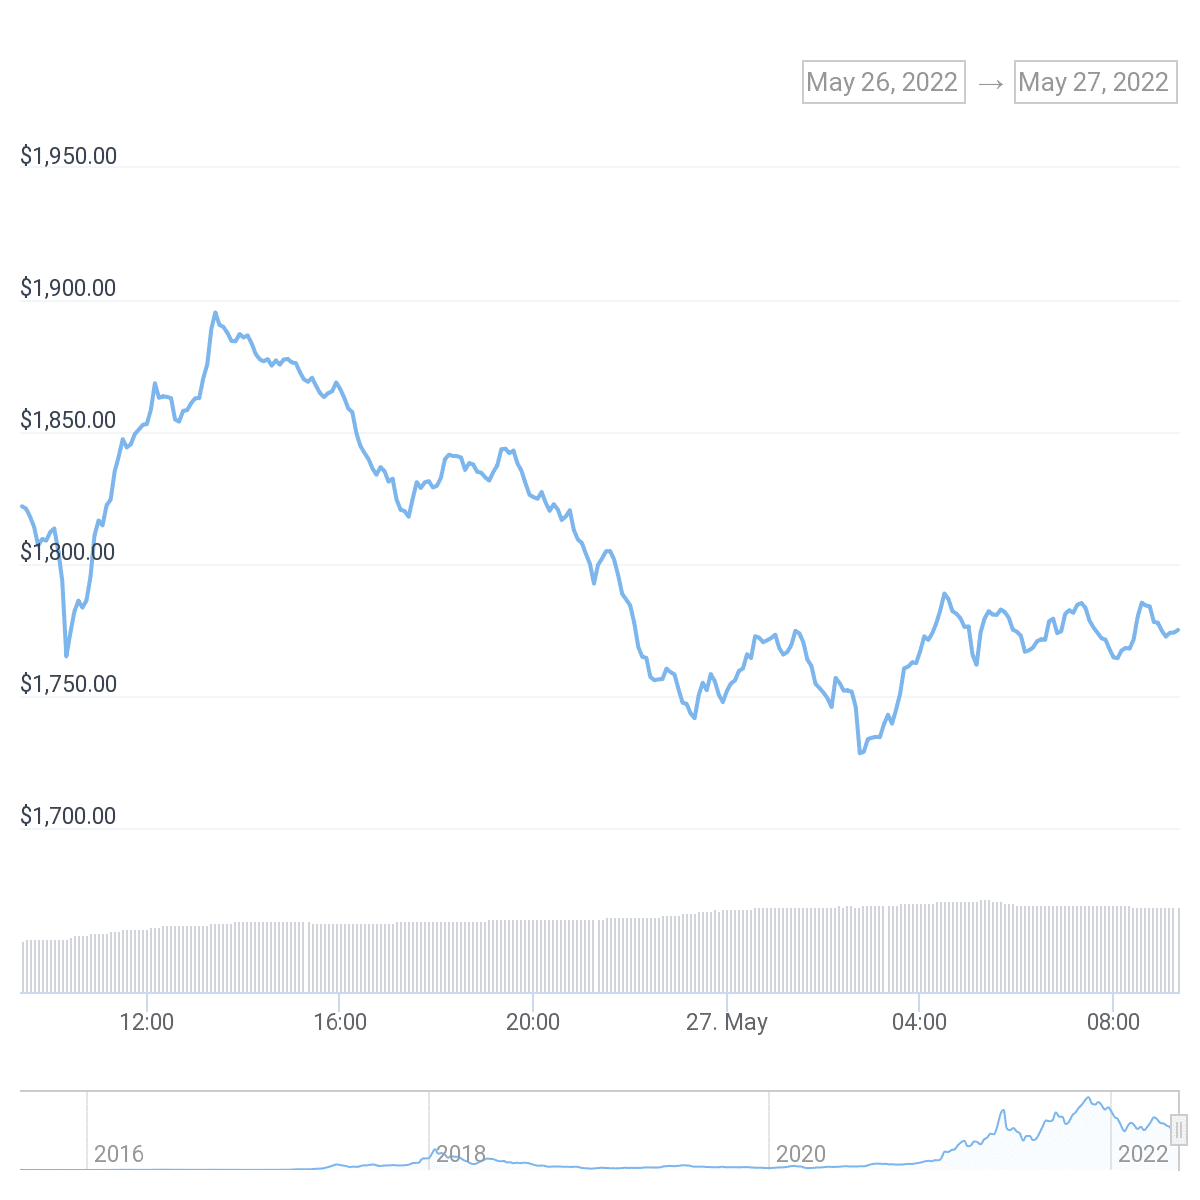Click the May 27, 2022 end date field
Screen dimensions: 1200x1200
pyautogui.click(x=1095, y=82)
